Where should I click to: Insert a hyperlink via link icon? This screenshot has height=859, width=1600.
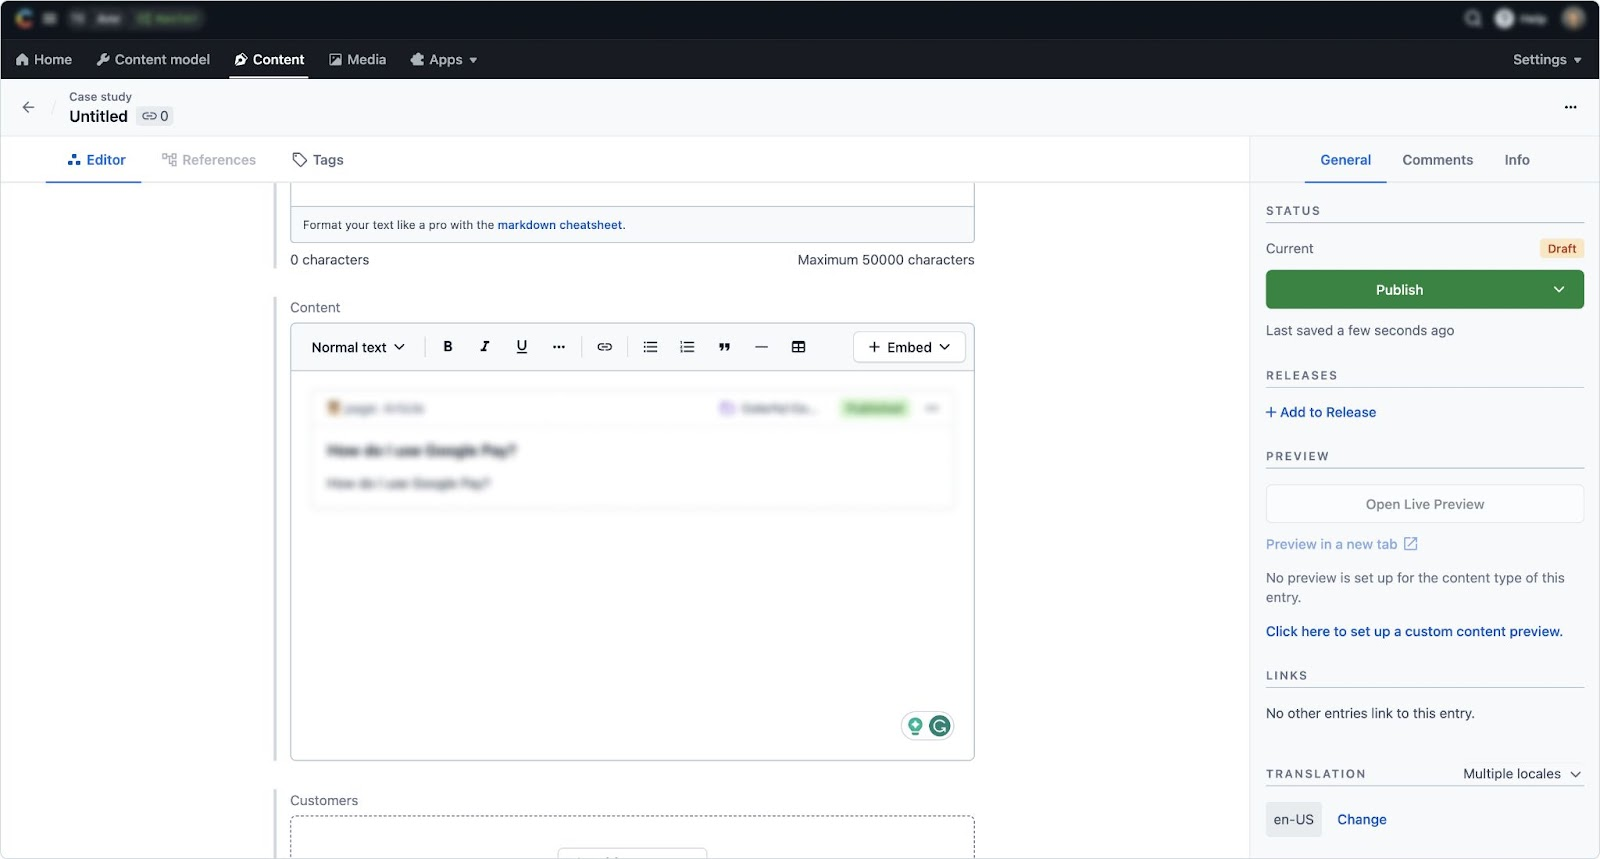click(605, 347)
